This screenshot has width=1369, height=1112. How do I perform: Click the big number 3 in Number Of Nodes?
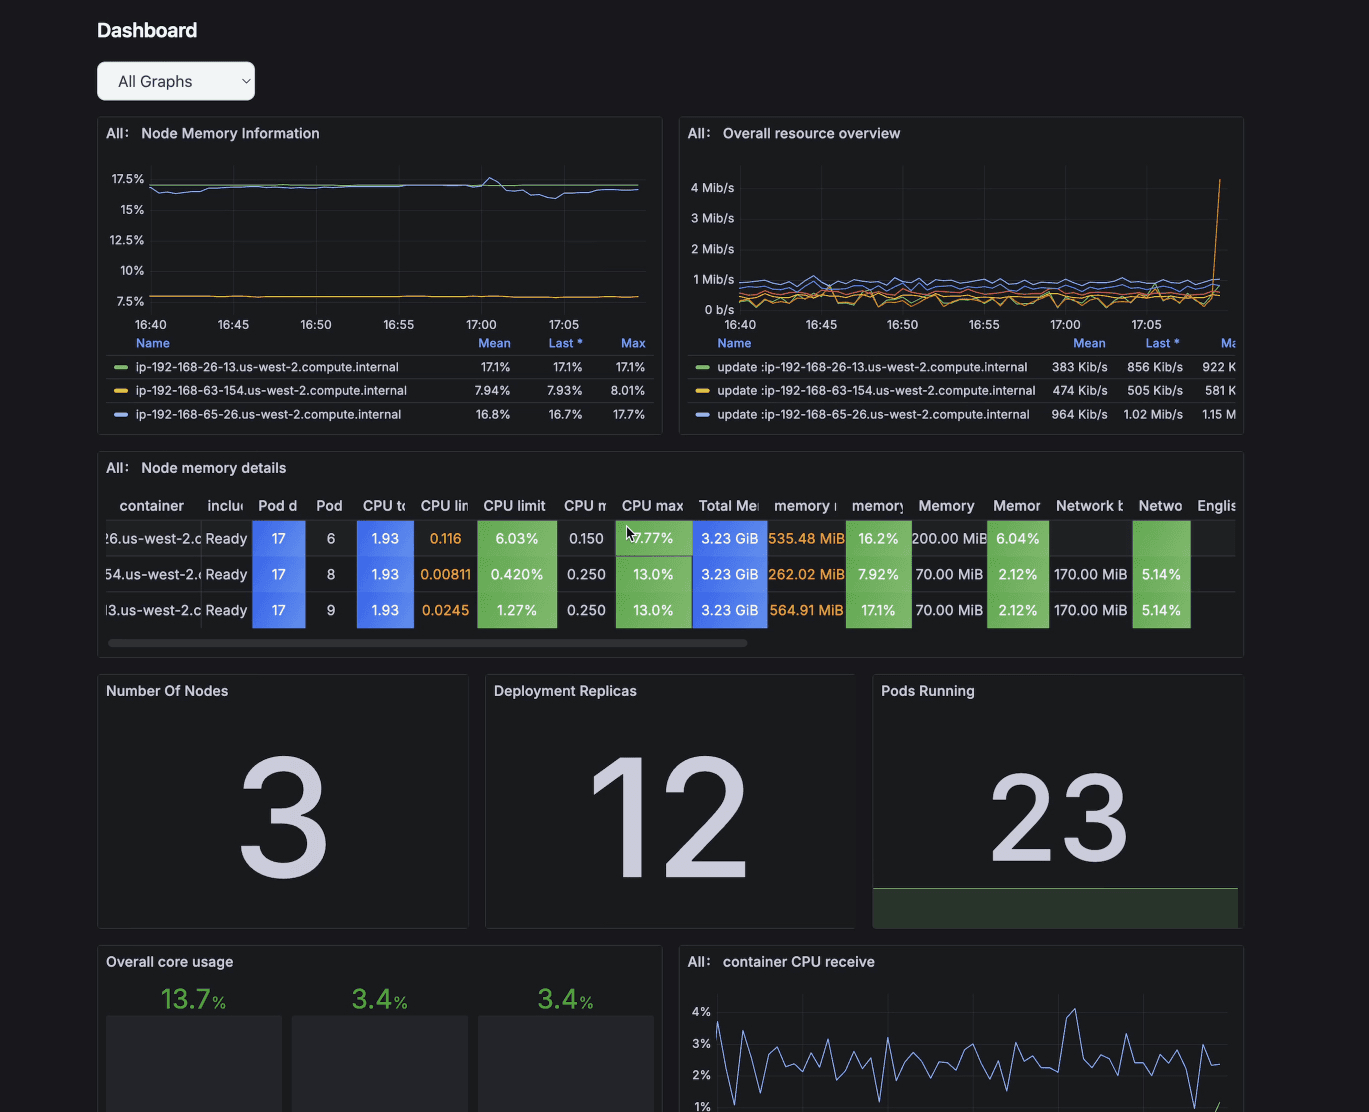coord(283,817)
